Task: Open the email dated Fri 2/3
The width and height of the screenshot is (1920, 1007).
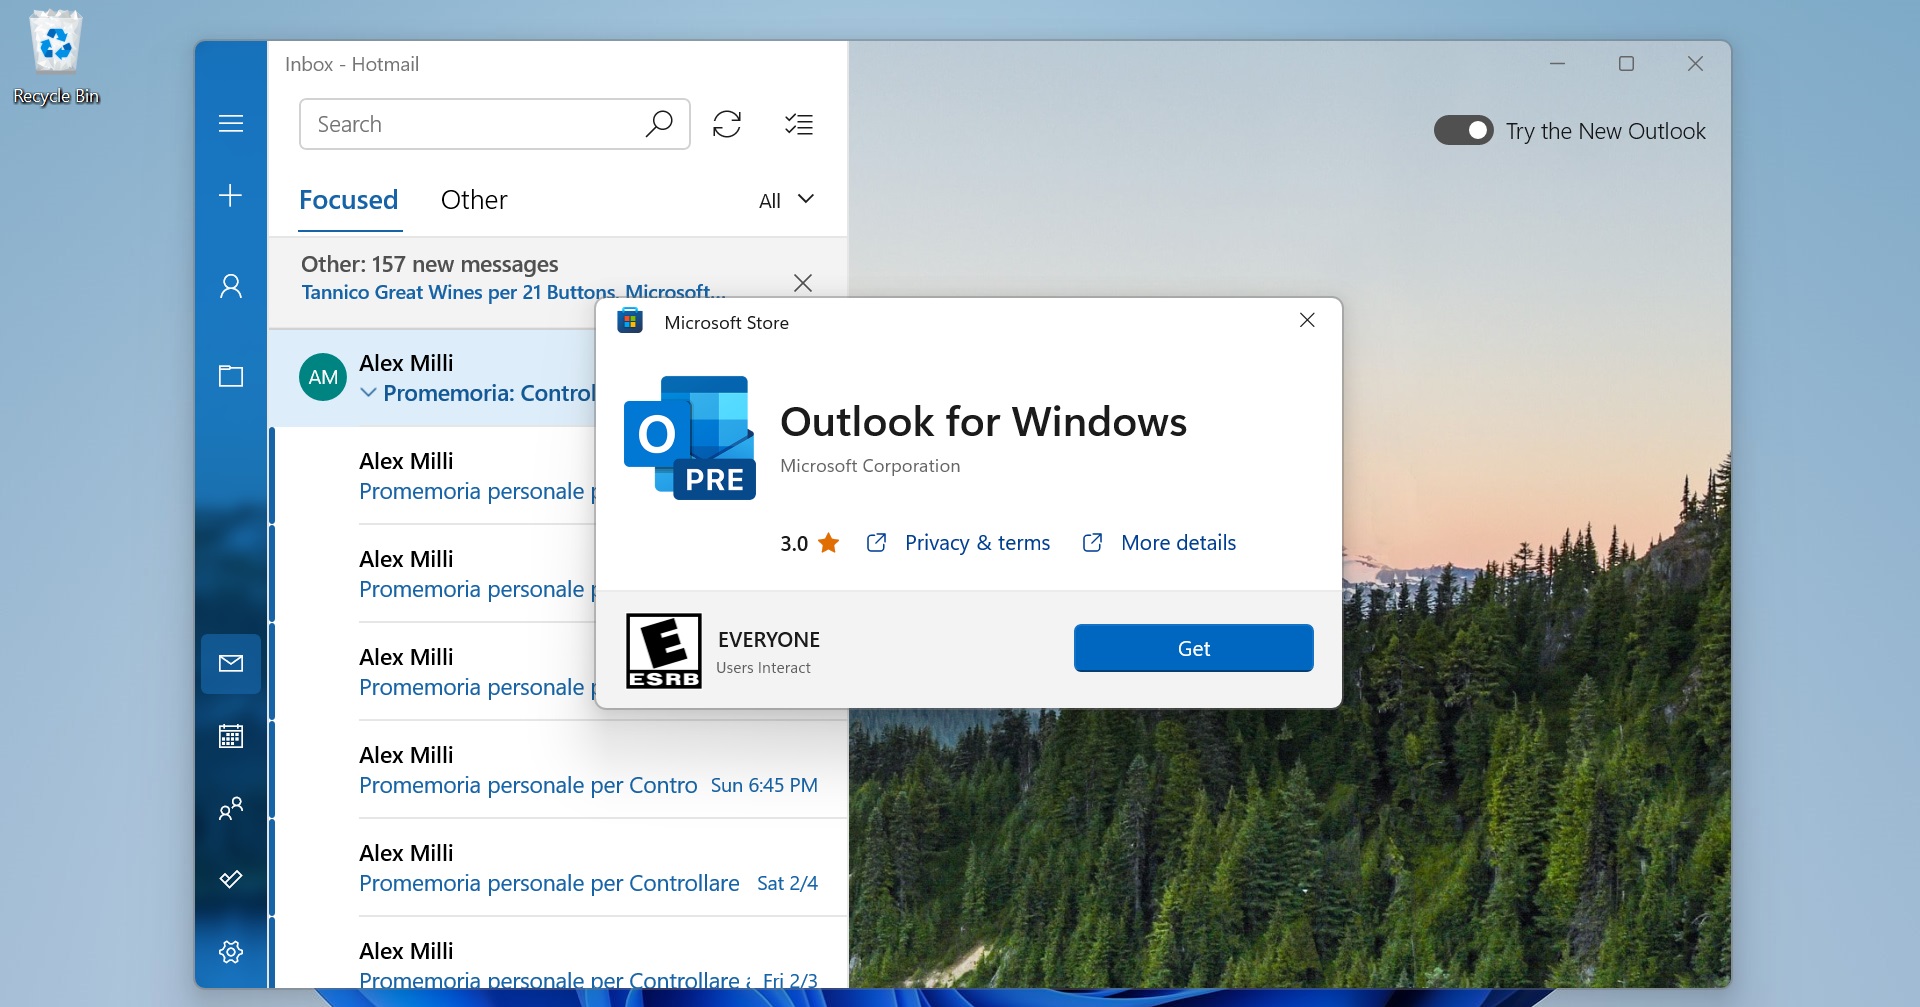Action: (x=559, y=953)
